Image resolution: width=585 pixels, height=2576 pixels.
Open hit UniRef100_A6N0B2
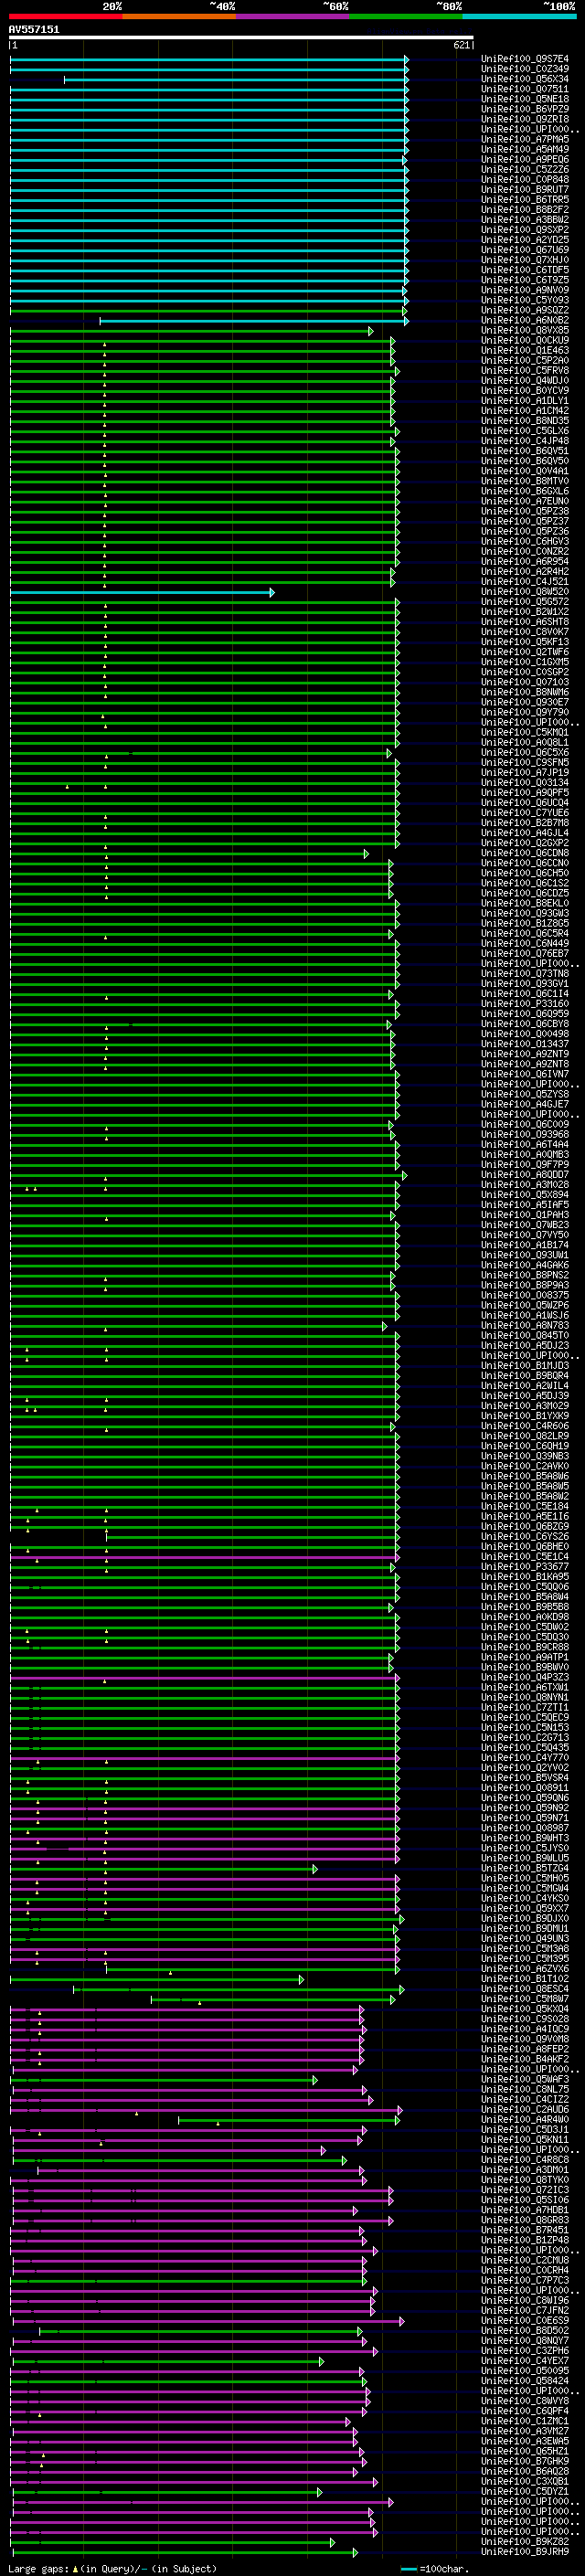[x=525, y=320]
